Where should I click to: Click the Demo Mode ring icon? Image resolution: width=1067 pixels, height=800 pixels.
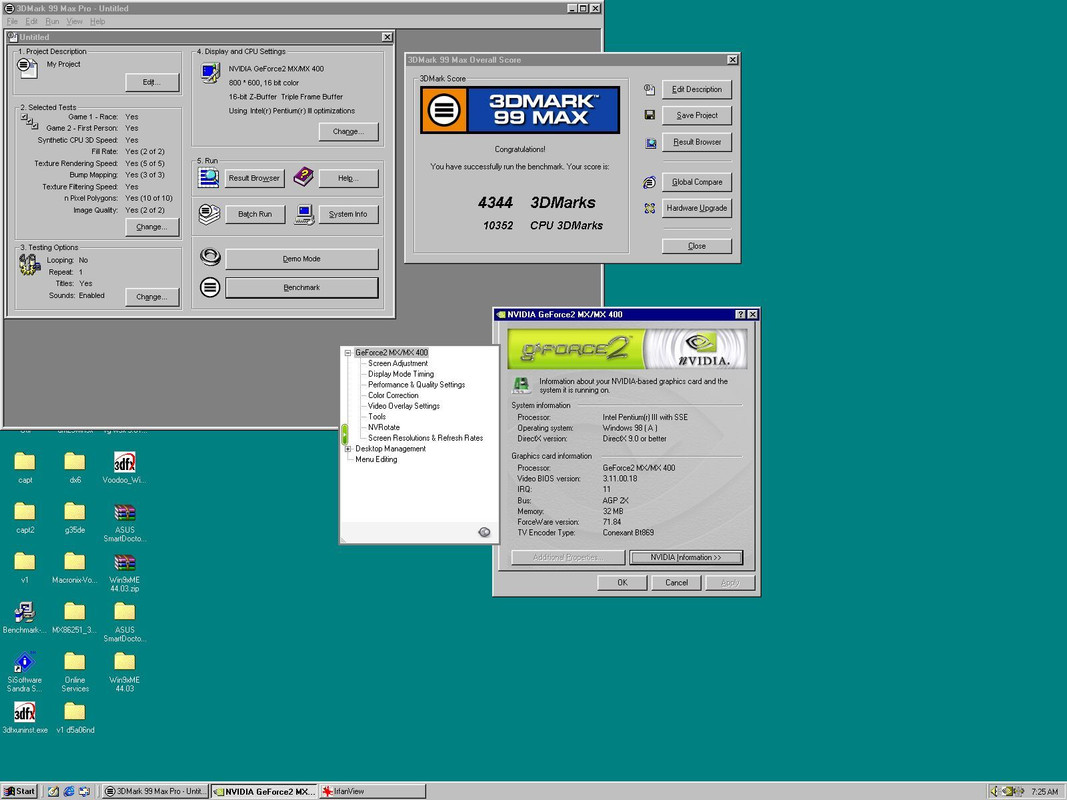point(210,257)
